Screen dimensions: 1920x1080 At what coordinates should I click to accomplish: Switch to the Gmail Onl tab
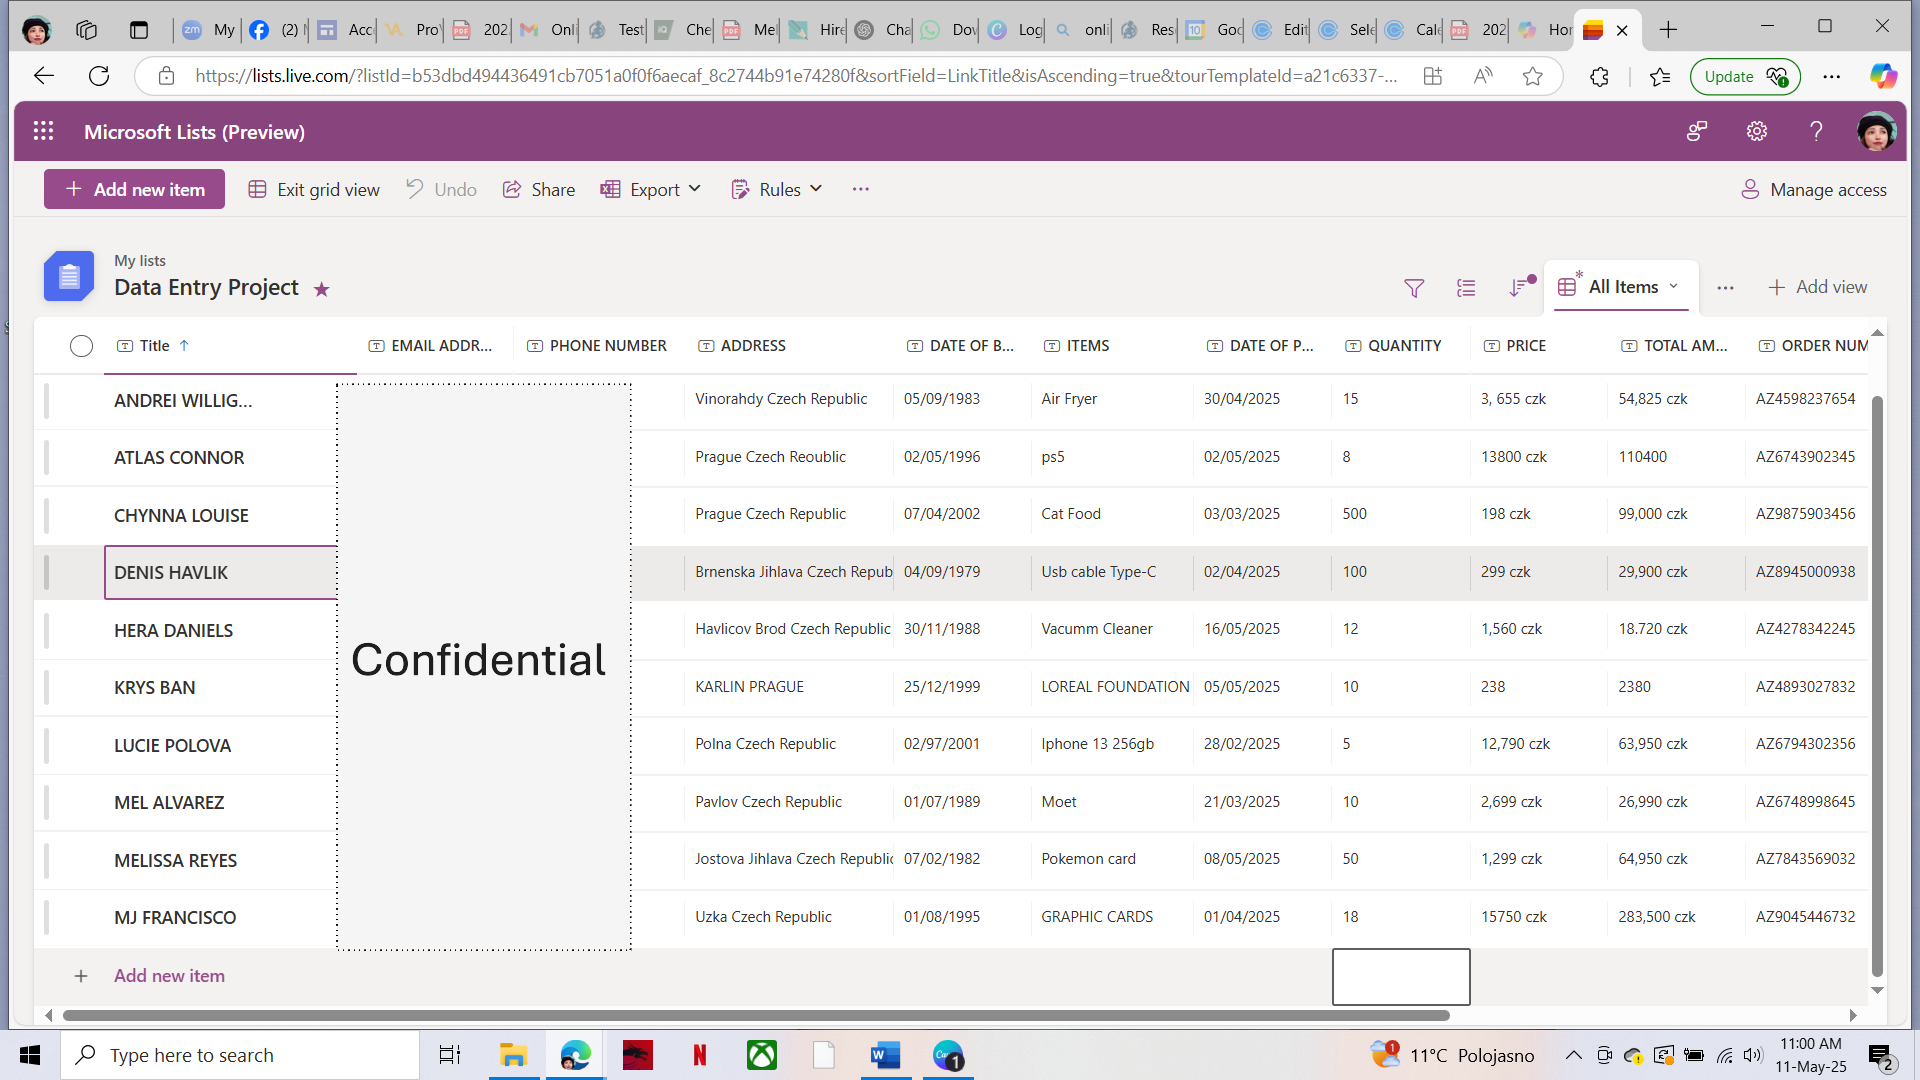point(548,30)
